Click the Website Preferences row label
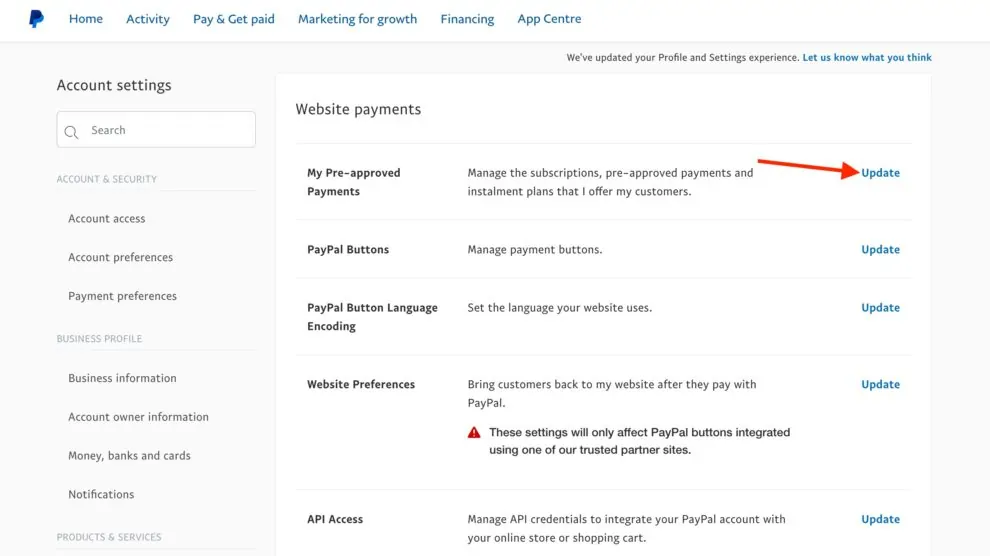990x556 pixels. pos(361,384)
